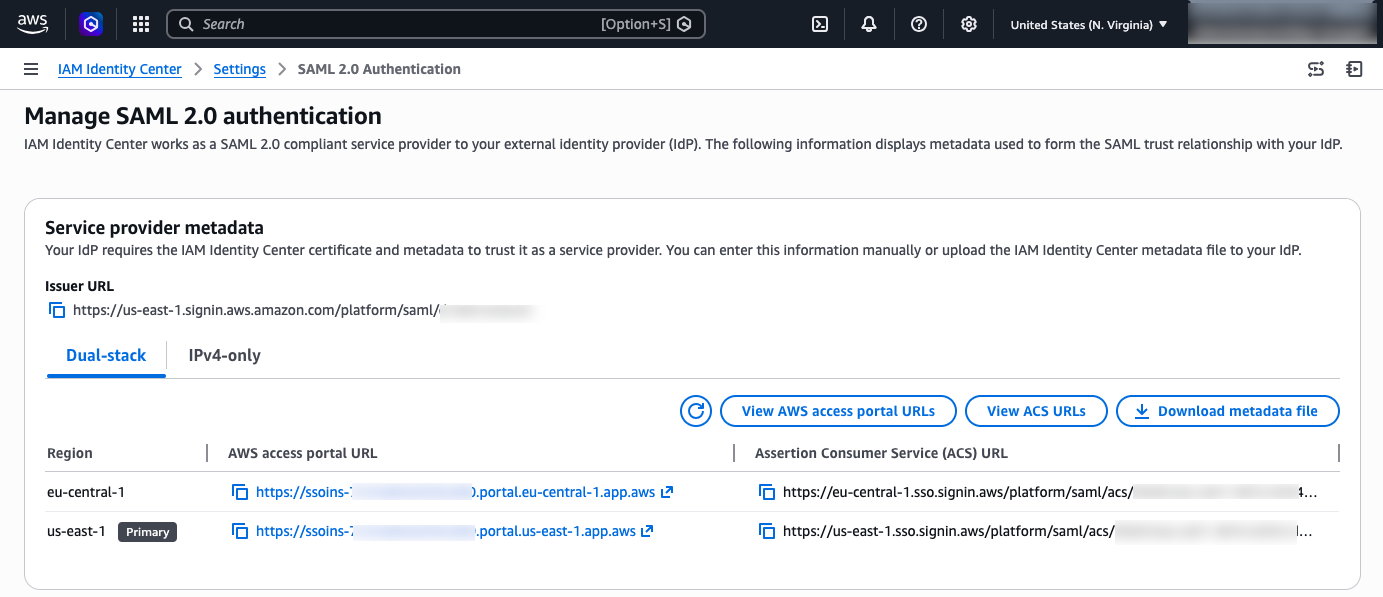Go to IAM Identity Center breadcrumb link

pyautogui.click(x=120, y=69)
